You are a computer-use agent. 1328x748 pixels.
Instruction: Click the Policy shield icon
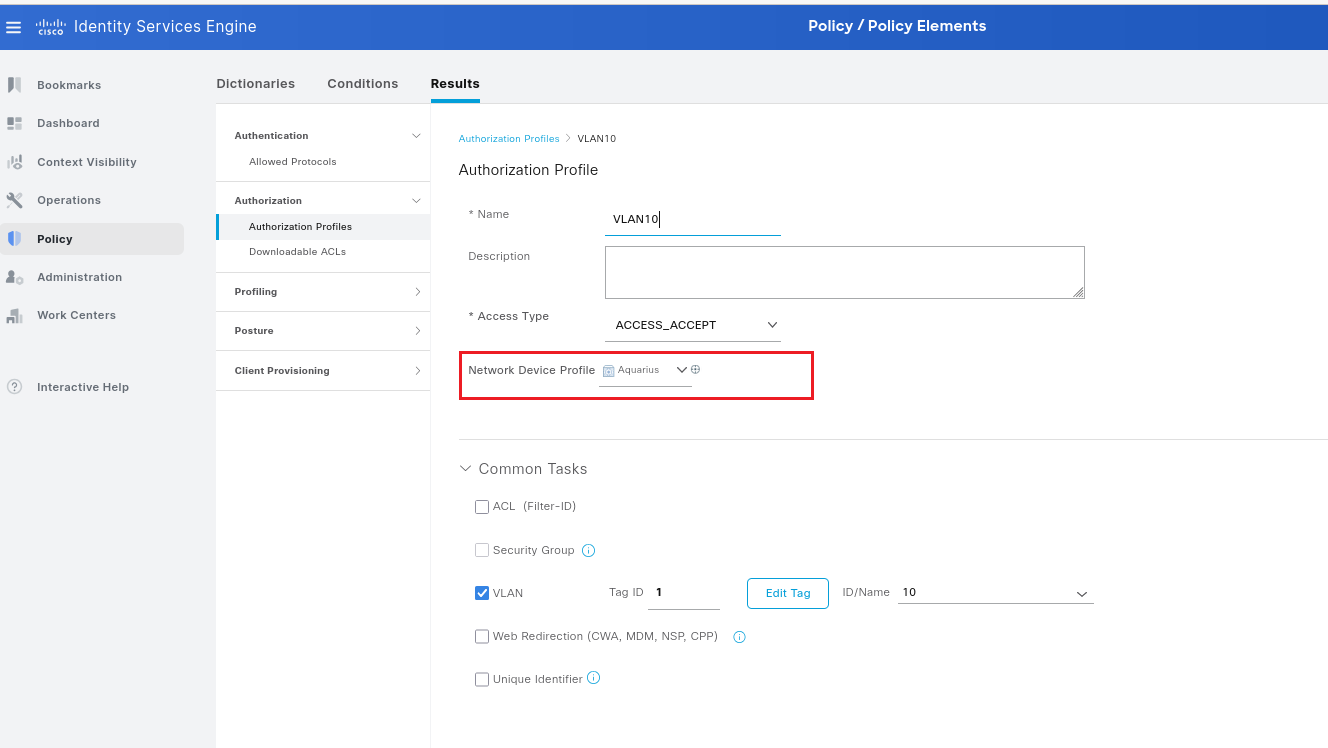click(14, 239)
